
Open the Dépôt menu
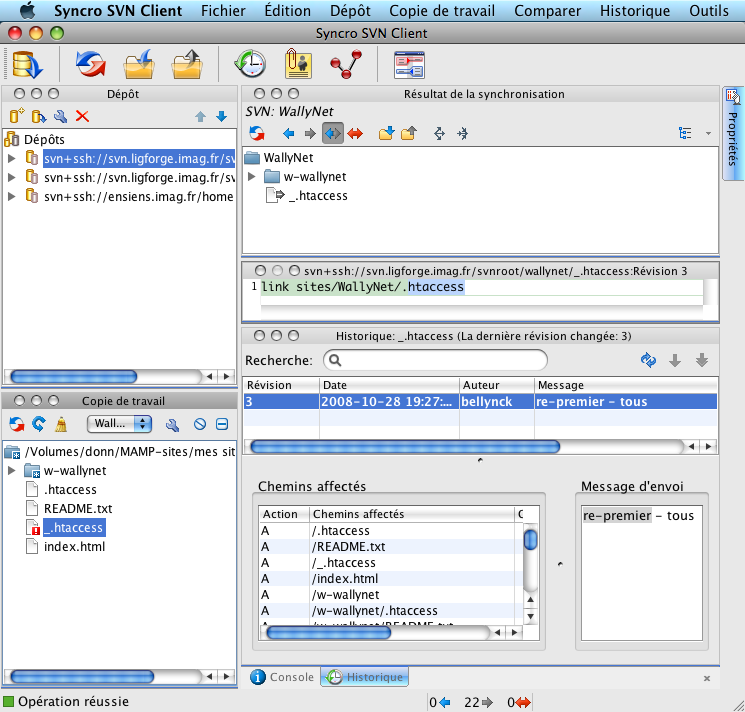(x=350, y=10)
